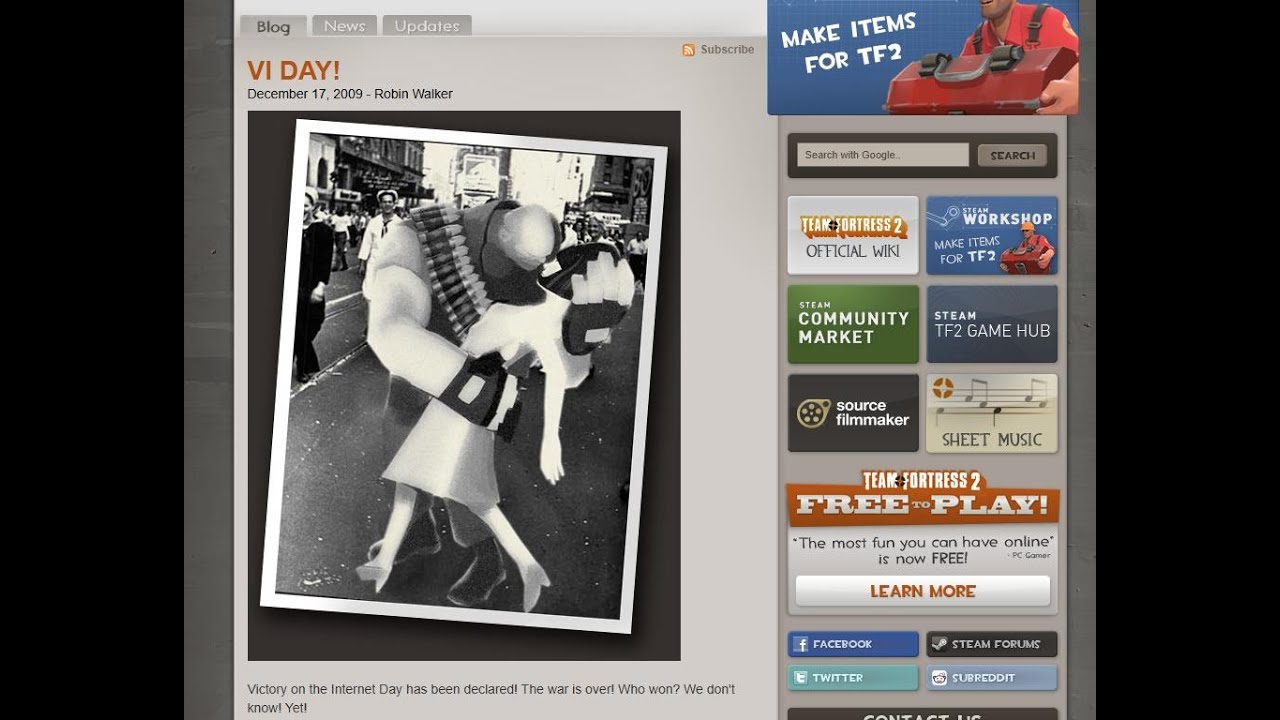Image resolution: width=1280 pixels, height=720 pixels.
Task: Open the News tab
Action: [344, 26]
